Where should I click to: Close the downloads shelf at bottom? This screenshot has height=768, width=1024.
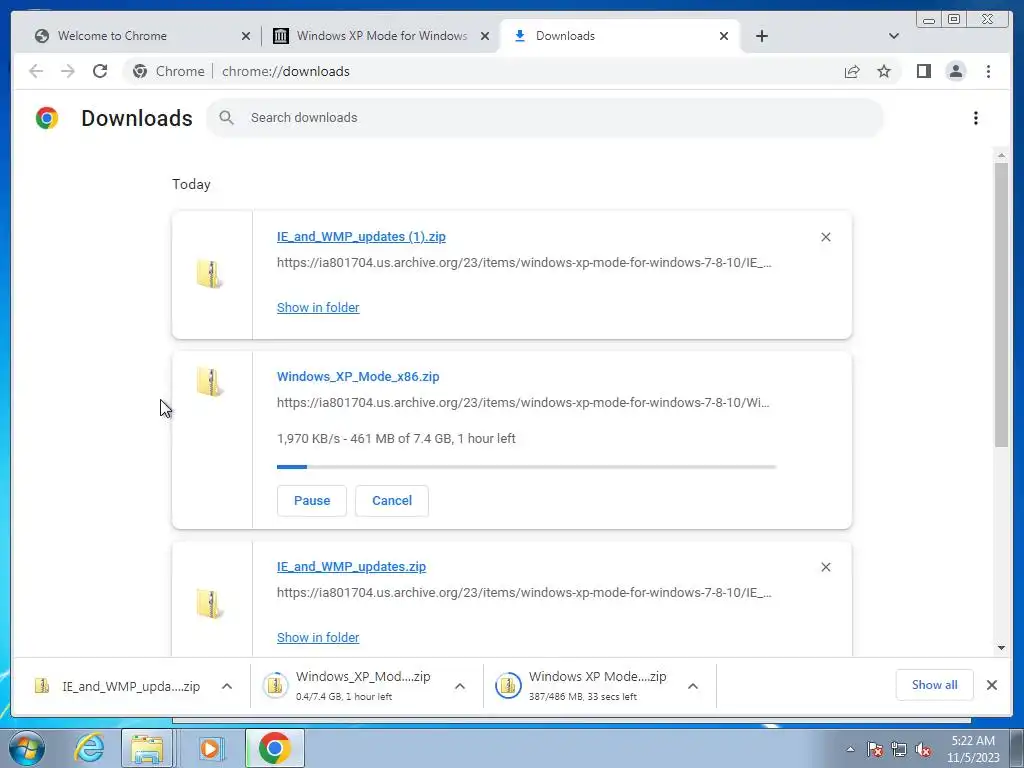point(991,685)
